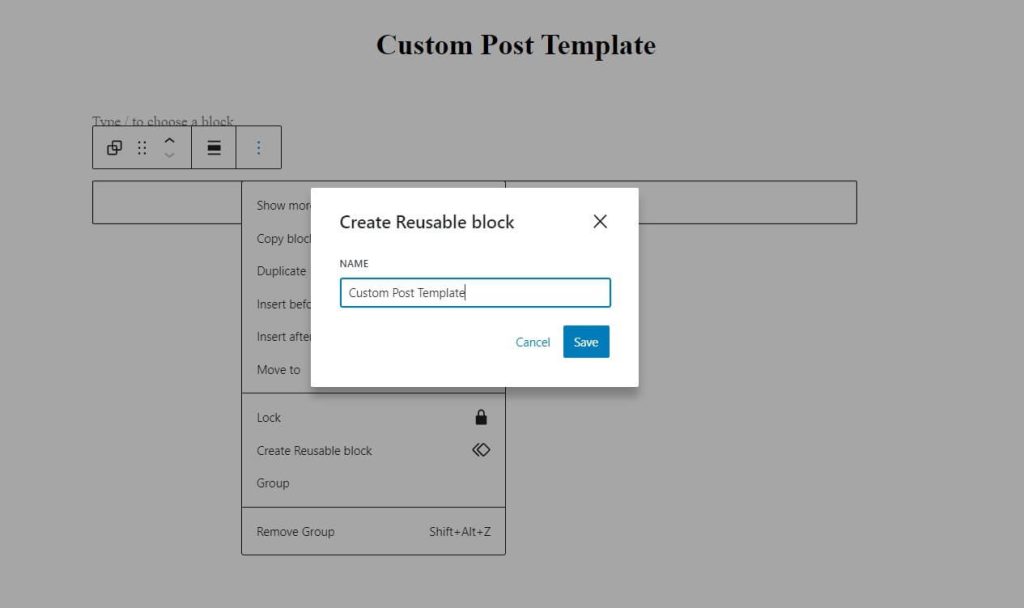Click the NAME field label
This screenshot has height=608, width=1024.
[x=354, y=263]
